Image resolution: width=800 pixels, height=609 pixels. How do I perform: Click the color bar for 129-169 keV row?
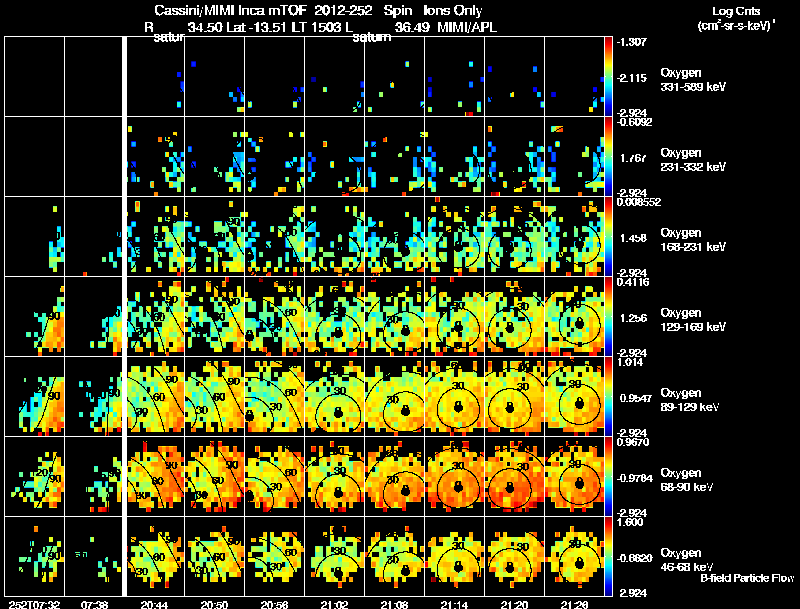608,317
